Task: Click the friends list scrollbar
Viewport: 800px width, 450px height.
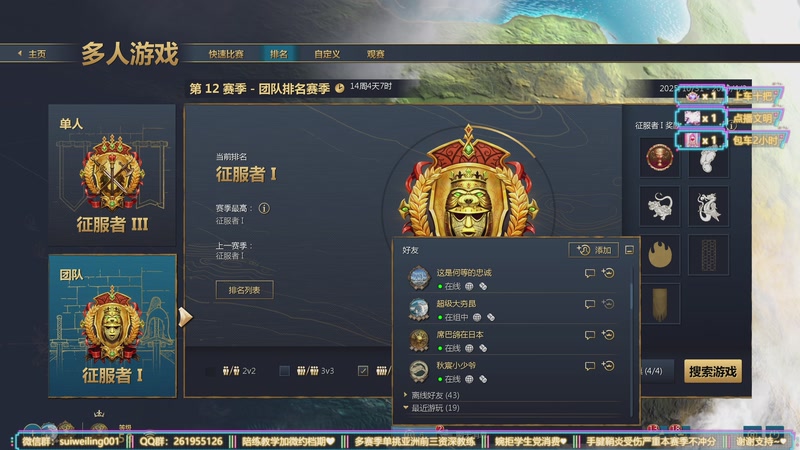Action: 632,295
